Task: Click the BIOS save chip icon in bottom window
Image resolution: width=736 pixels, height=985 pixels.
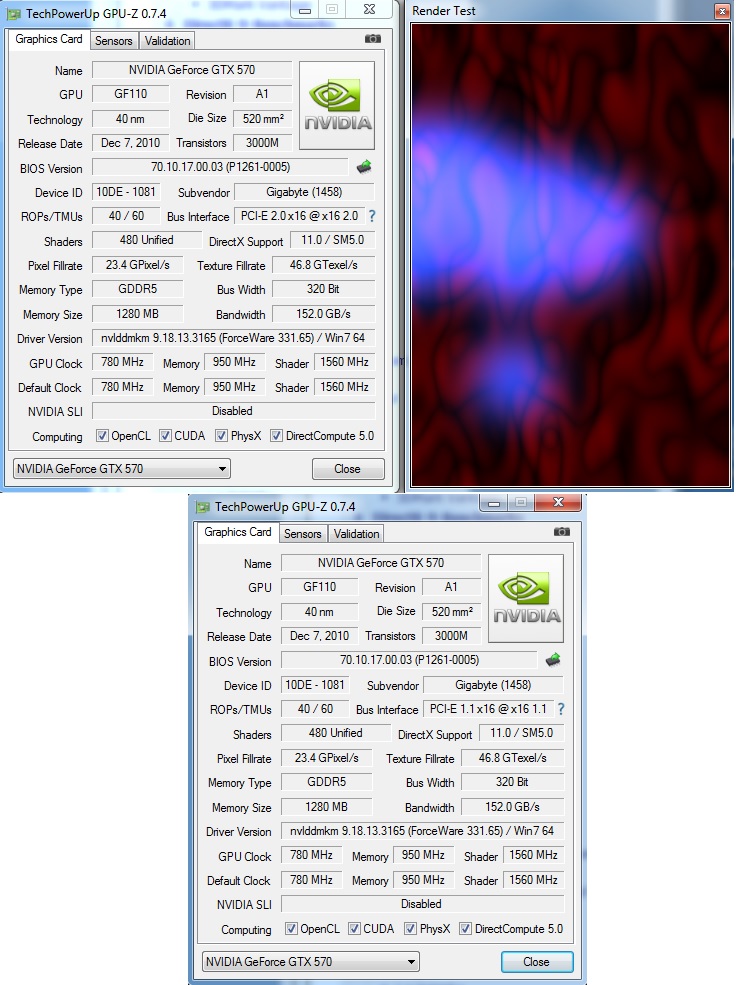Action: (553, 660)
